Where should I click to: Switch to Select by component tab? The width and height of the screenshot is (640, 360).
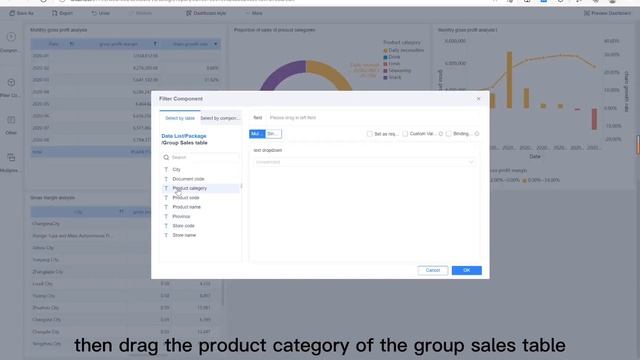(220, 118)
